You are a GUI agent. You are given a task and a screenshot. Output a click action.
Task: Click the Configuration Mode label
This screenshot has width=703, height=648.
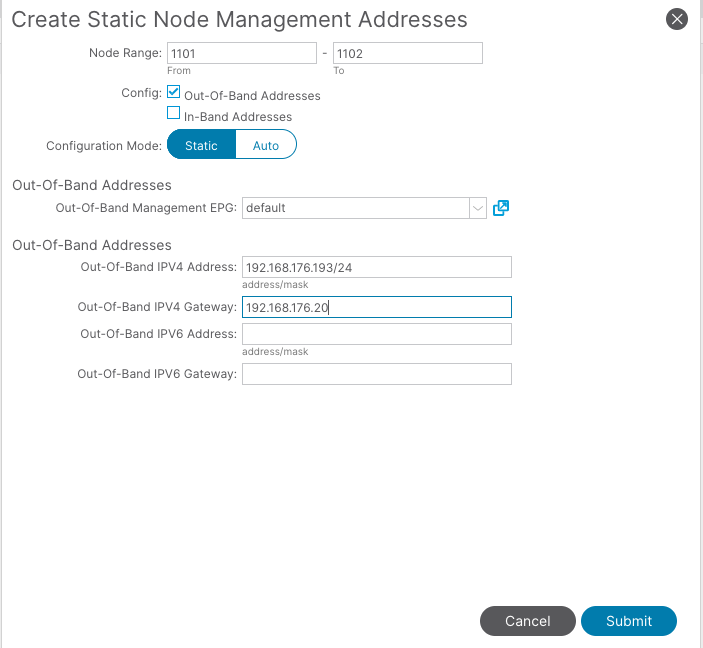pos(104,146)
